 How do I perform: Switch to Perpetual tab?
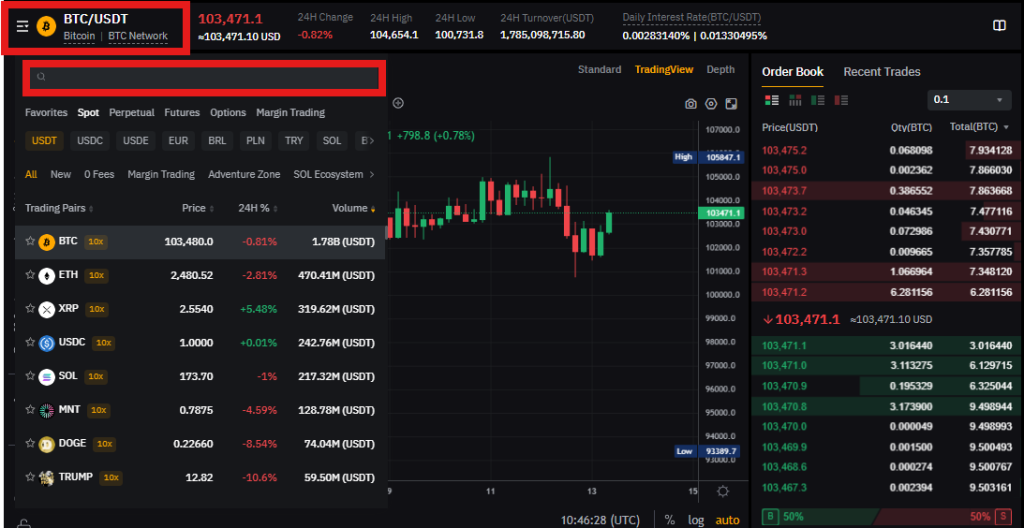[x=132, y=112]
